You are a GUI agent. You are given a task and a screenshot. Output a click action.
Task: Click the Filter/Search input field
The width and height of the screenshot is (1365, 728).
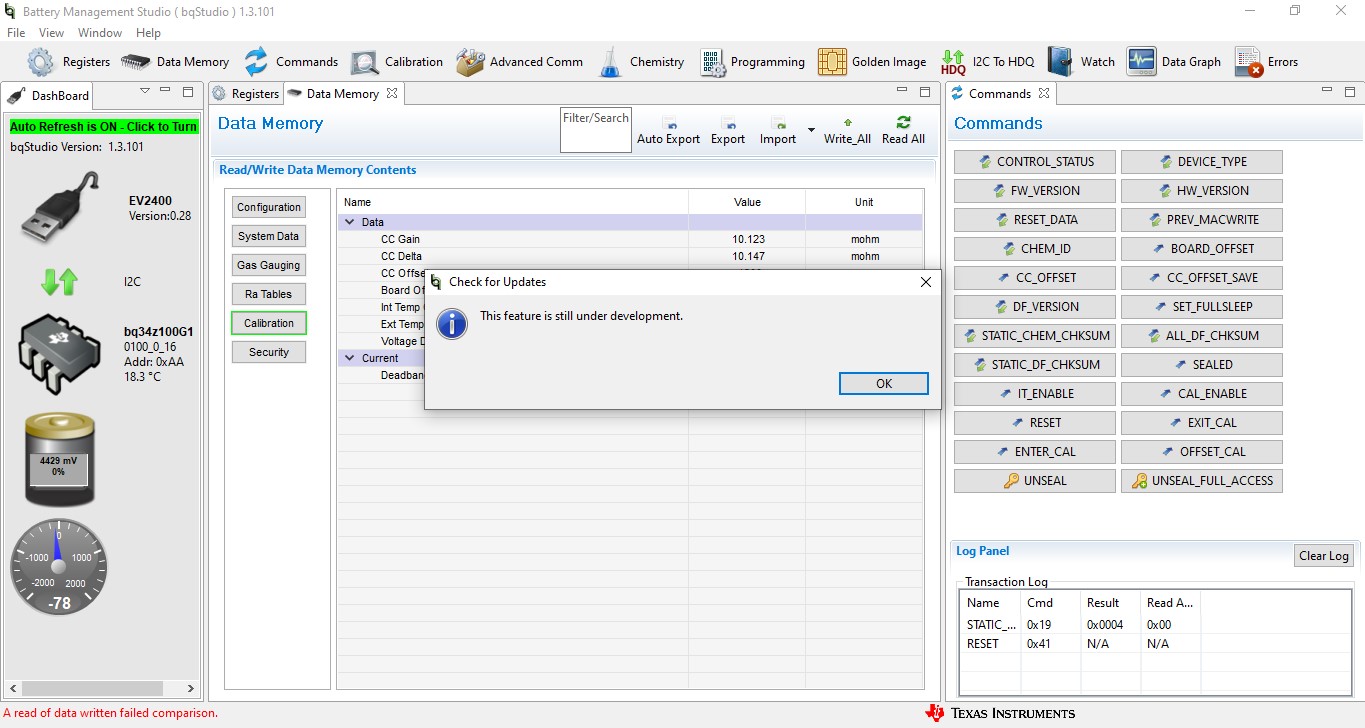(x=596, y=130)
